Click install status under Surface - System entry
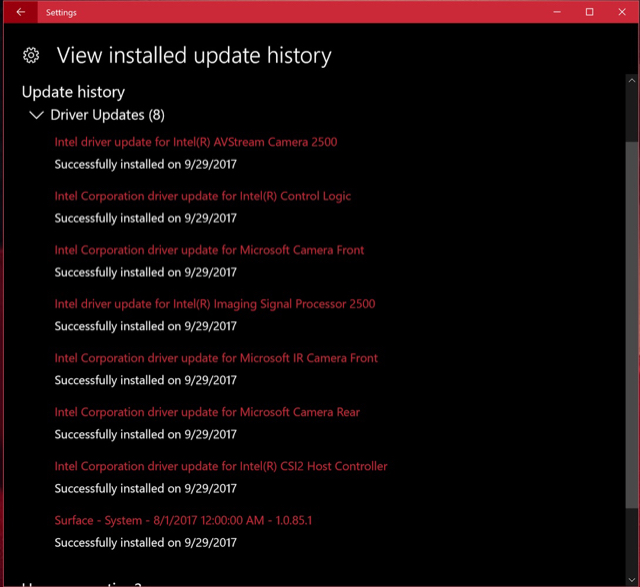The height and width of the screenshot is (587, 640). click(x=146, y=543)
